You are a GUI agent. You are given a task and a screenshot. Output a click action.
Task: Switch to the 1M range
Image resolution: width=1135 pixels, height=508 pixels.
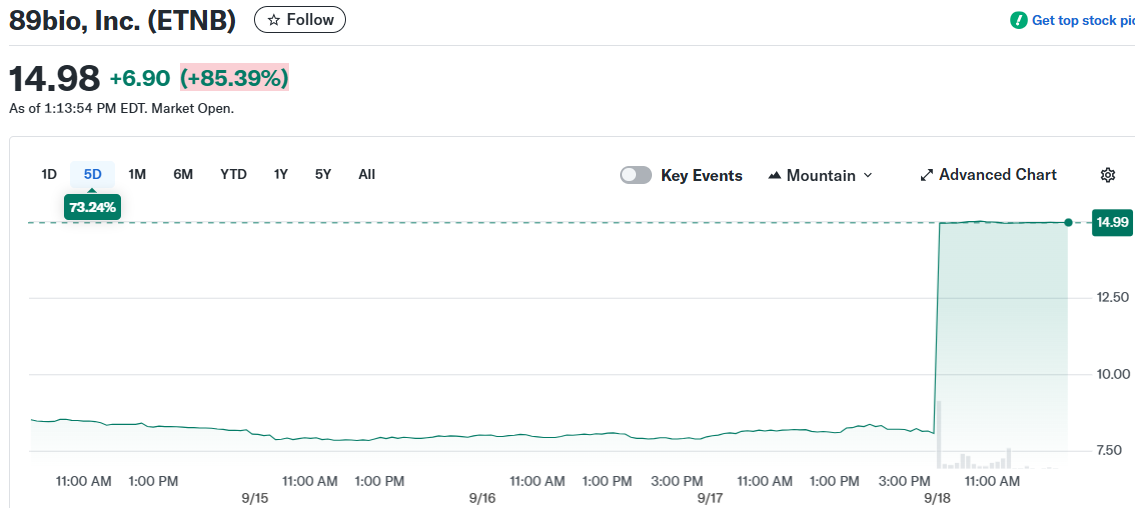(137, 174)
